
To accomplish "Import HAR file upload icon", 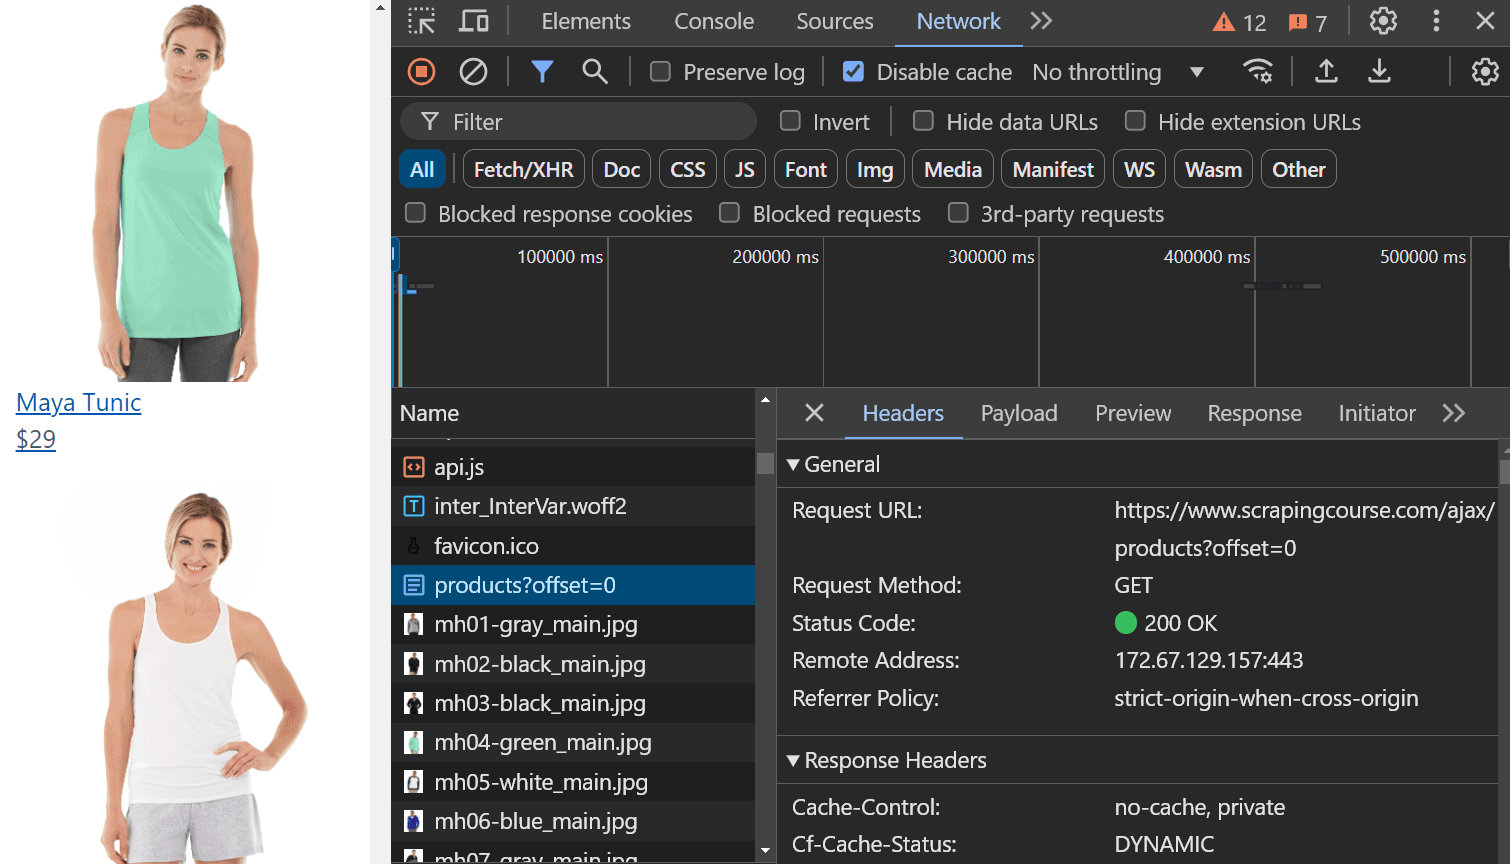I will (x=1326, y=72).
